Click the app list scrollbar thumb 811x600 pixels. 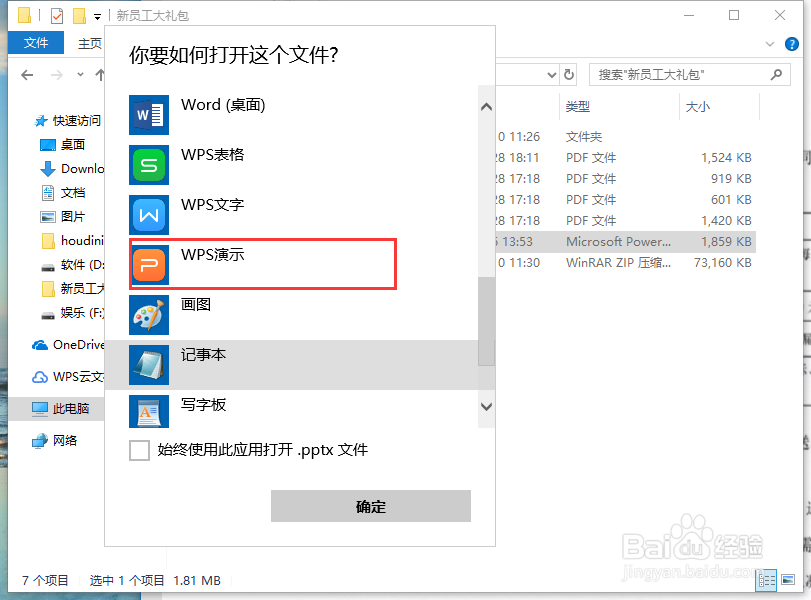point(486,321)
